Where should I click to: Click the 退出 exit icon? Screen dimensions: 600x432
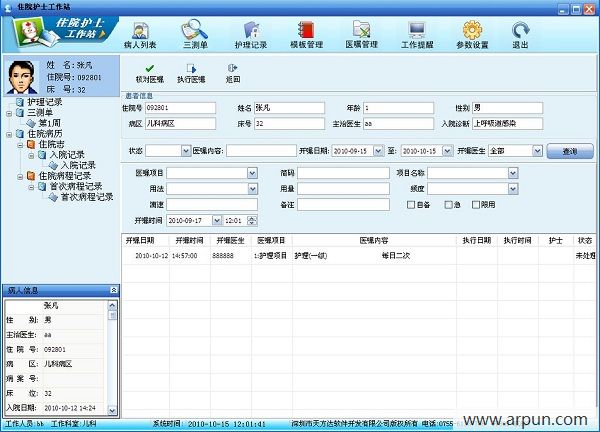pyautogui.click(x=520, y=35)
